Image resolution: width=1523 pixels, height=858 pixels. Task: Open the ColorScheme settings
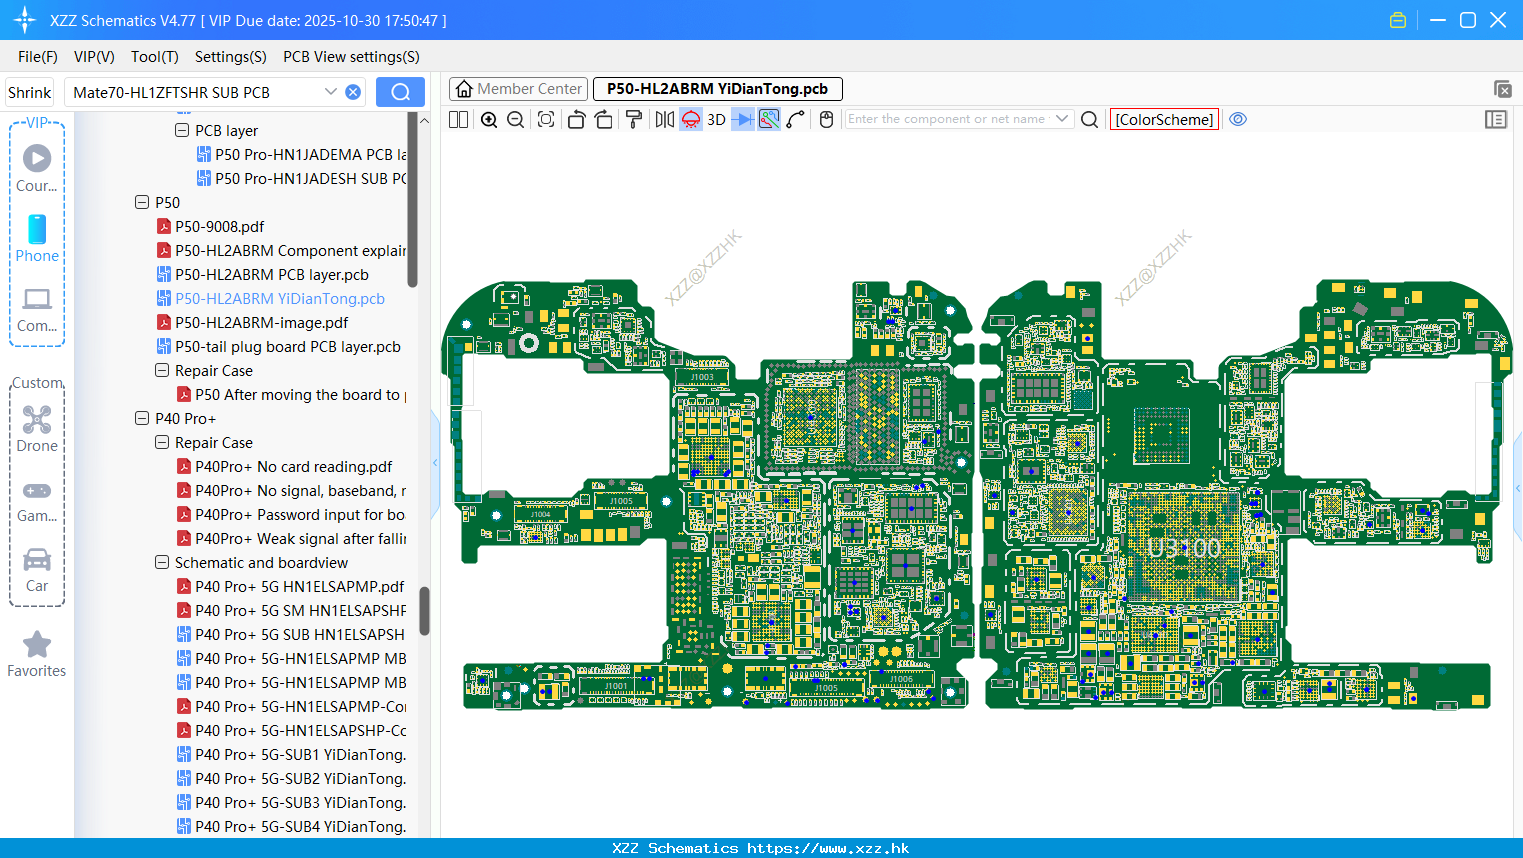(x=1164, y=119)
